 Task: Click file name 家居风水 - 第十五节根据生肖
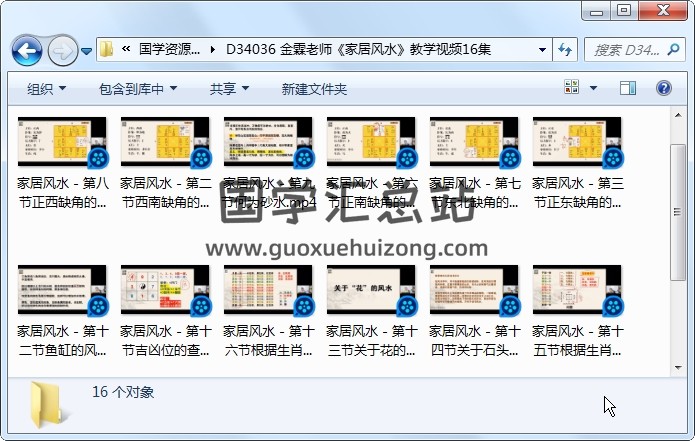[578, 341]
